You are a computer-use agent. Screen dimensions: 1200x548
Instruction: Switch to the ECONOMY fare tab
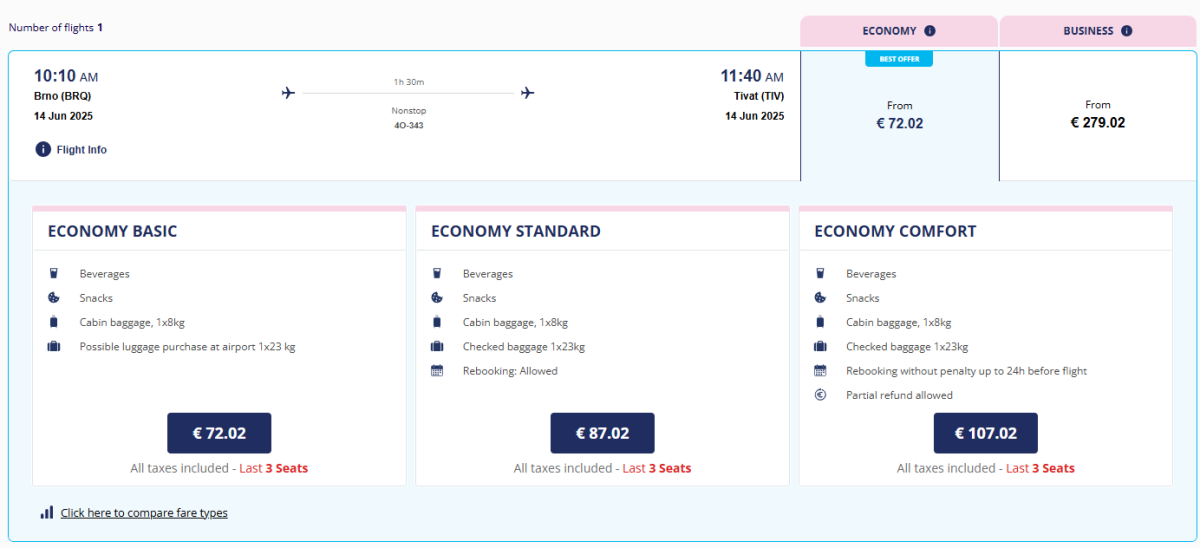pyautogui.click(x=888, y=31)
